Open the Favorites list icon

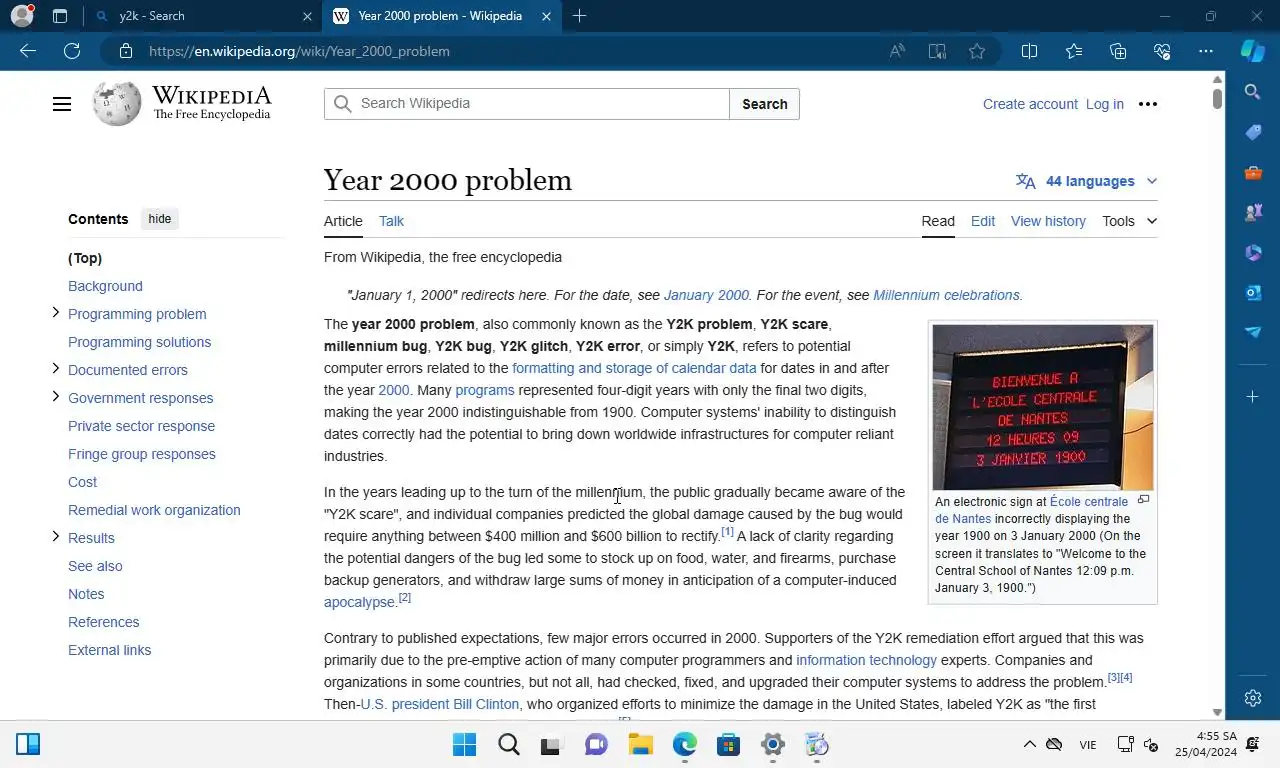click(x=1074, y=51)
